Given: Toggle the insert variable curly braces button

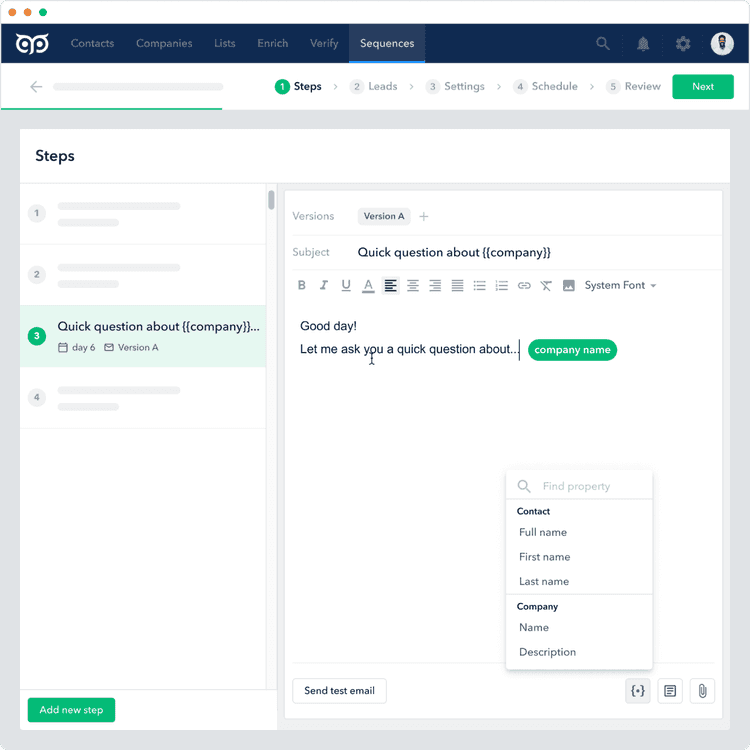Looking at the screenshot, I should pyautogui.click(x=638, y=691).
